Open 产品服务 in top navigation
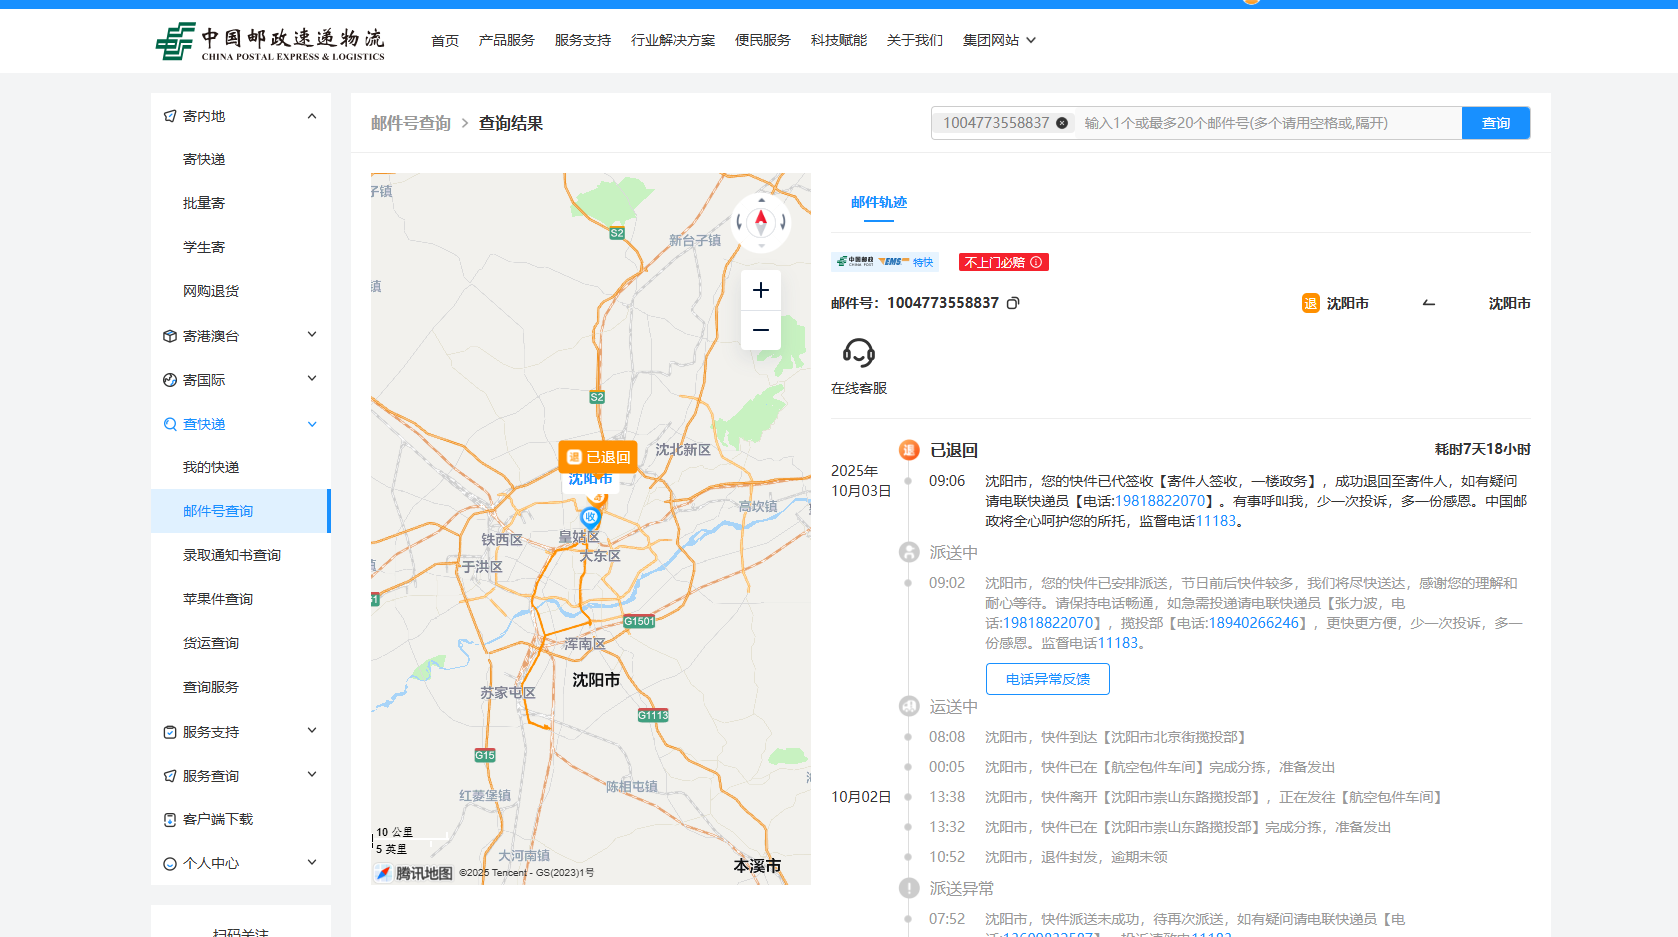Image resolution: width=1678 pixels, height=937 pixels. [506, 40]
